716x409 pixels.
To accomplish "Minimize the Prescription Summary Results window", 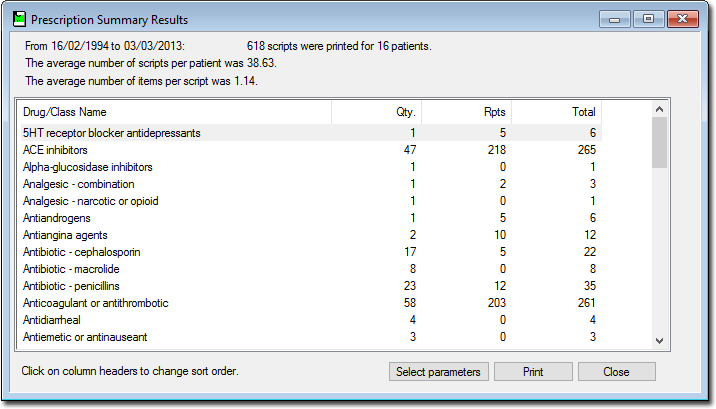I will pos(615,19).
